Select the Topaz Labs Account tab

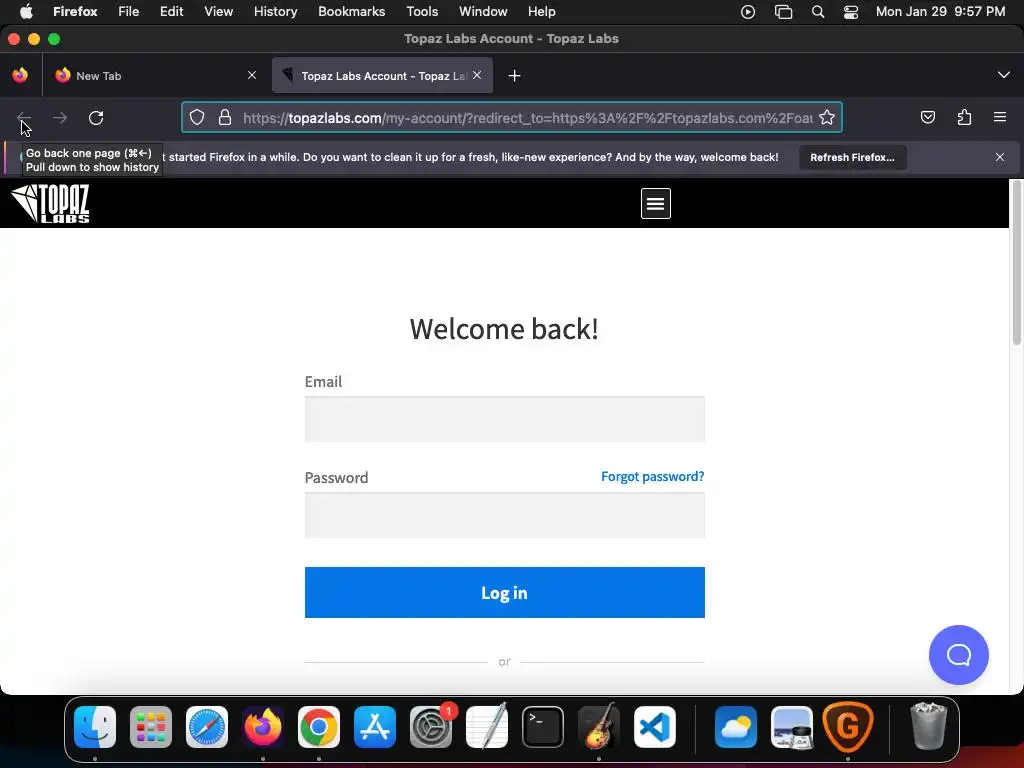coord(382,76)
